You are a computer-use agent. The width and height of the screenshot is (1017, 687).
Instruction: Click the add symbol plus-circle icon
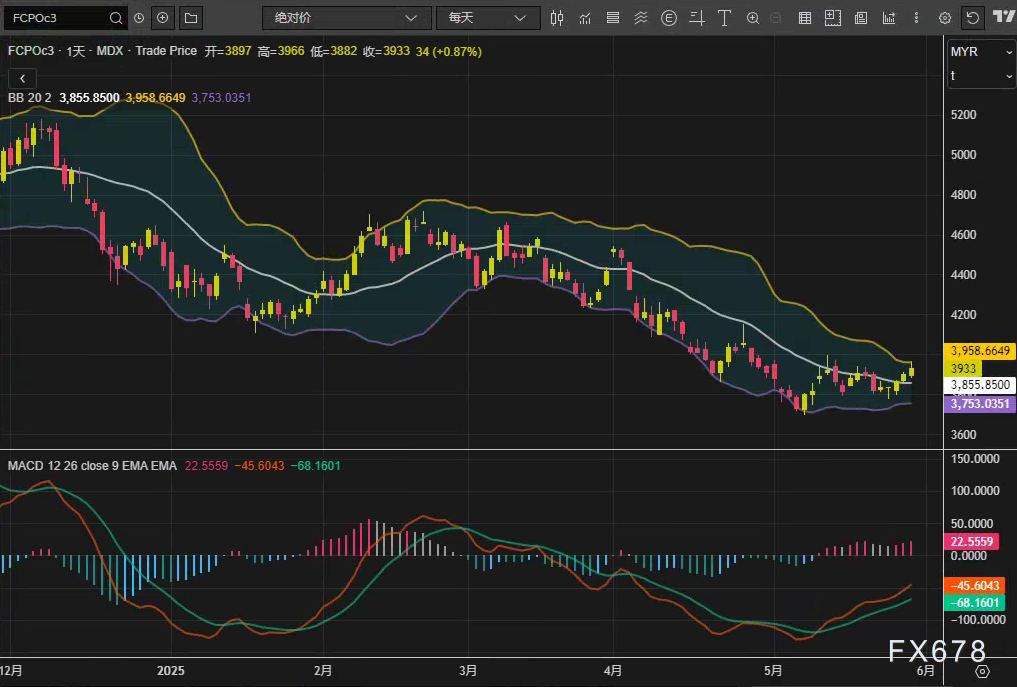click(163, 18)
